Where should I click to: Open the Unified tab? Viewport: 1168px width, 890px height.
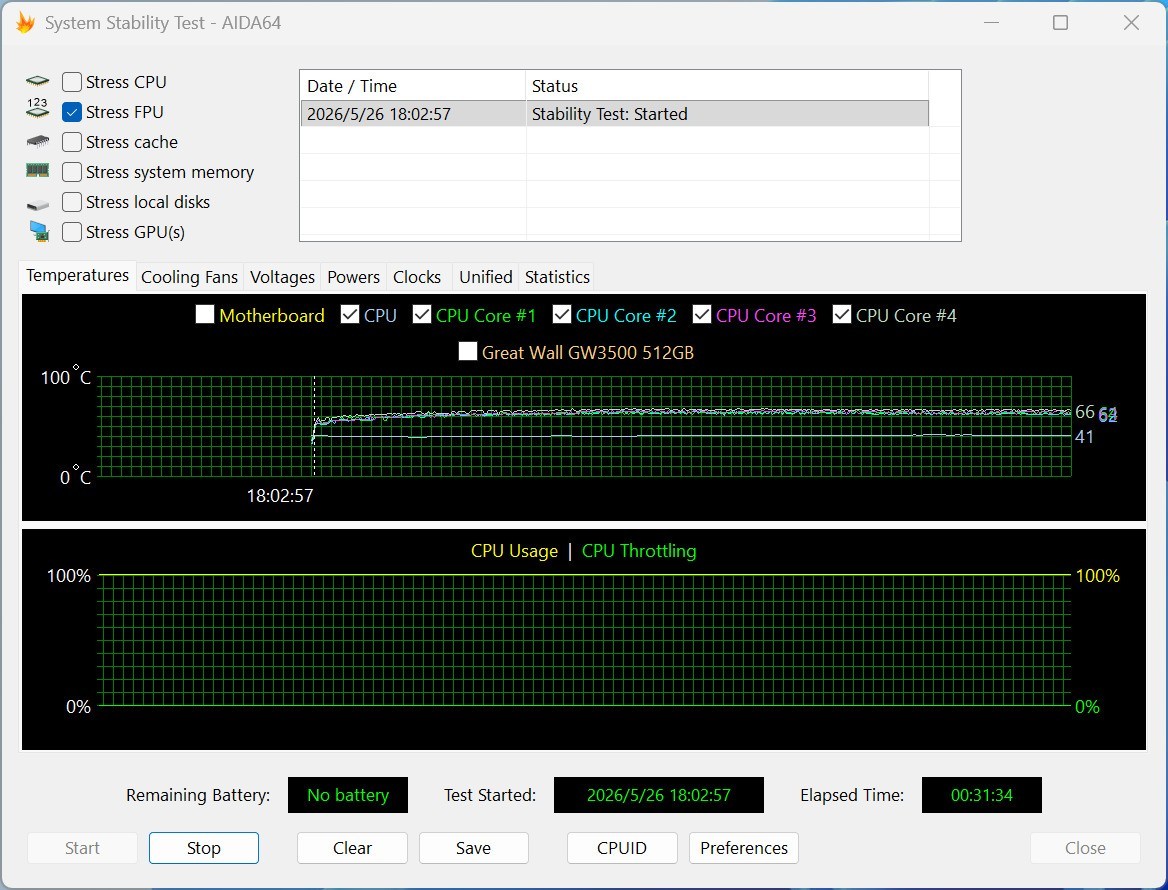click(x=486, y=277)
